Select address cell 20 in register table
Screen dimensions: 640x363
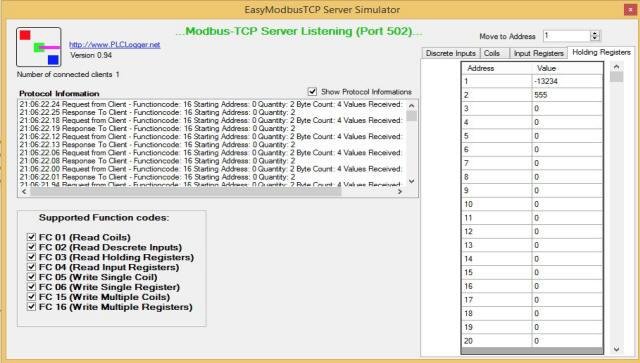coord(497,341)
